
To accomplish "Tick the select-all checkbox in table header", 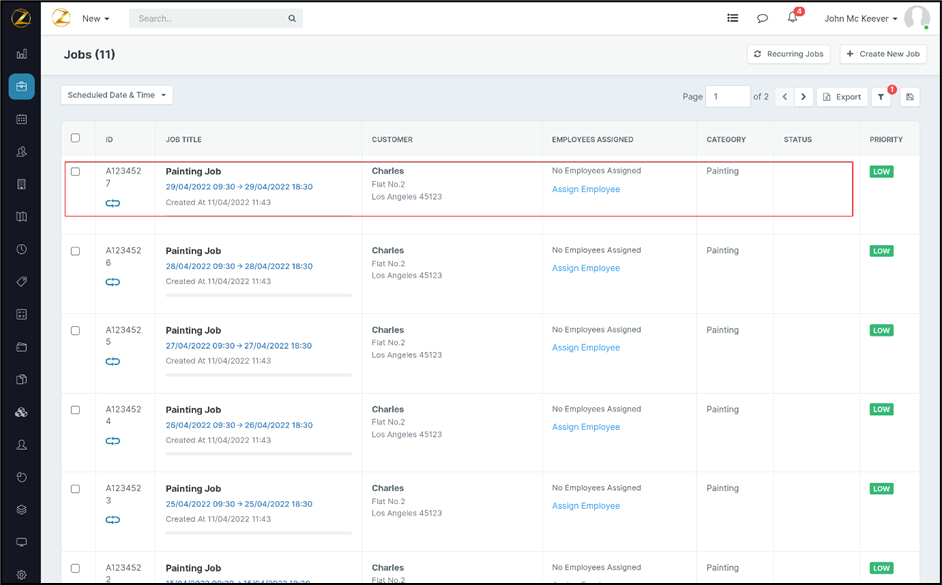I will pos(75,138).
